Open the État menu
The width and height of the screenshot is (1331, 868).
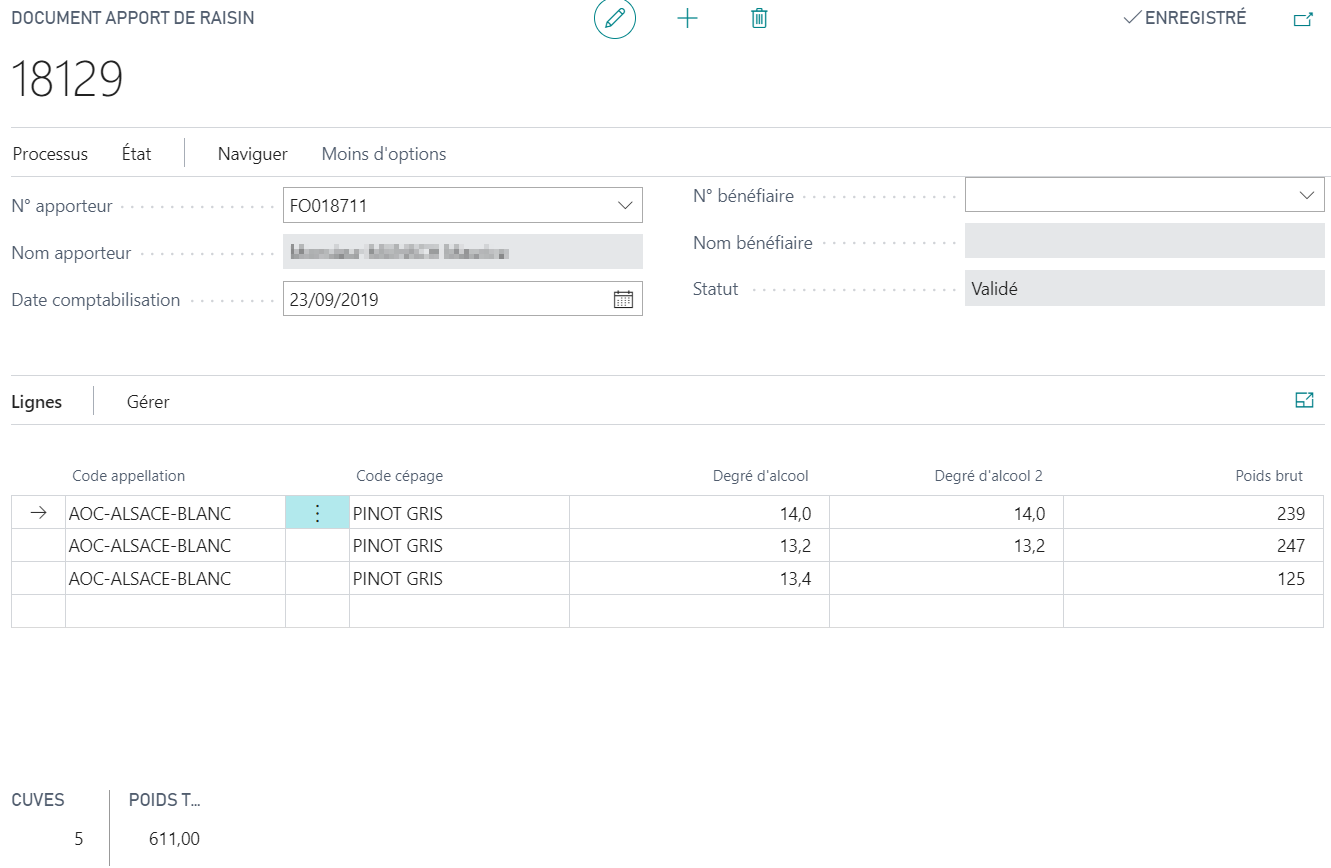pyautogui.click(x=137, y=154)
